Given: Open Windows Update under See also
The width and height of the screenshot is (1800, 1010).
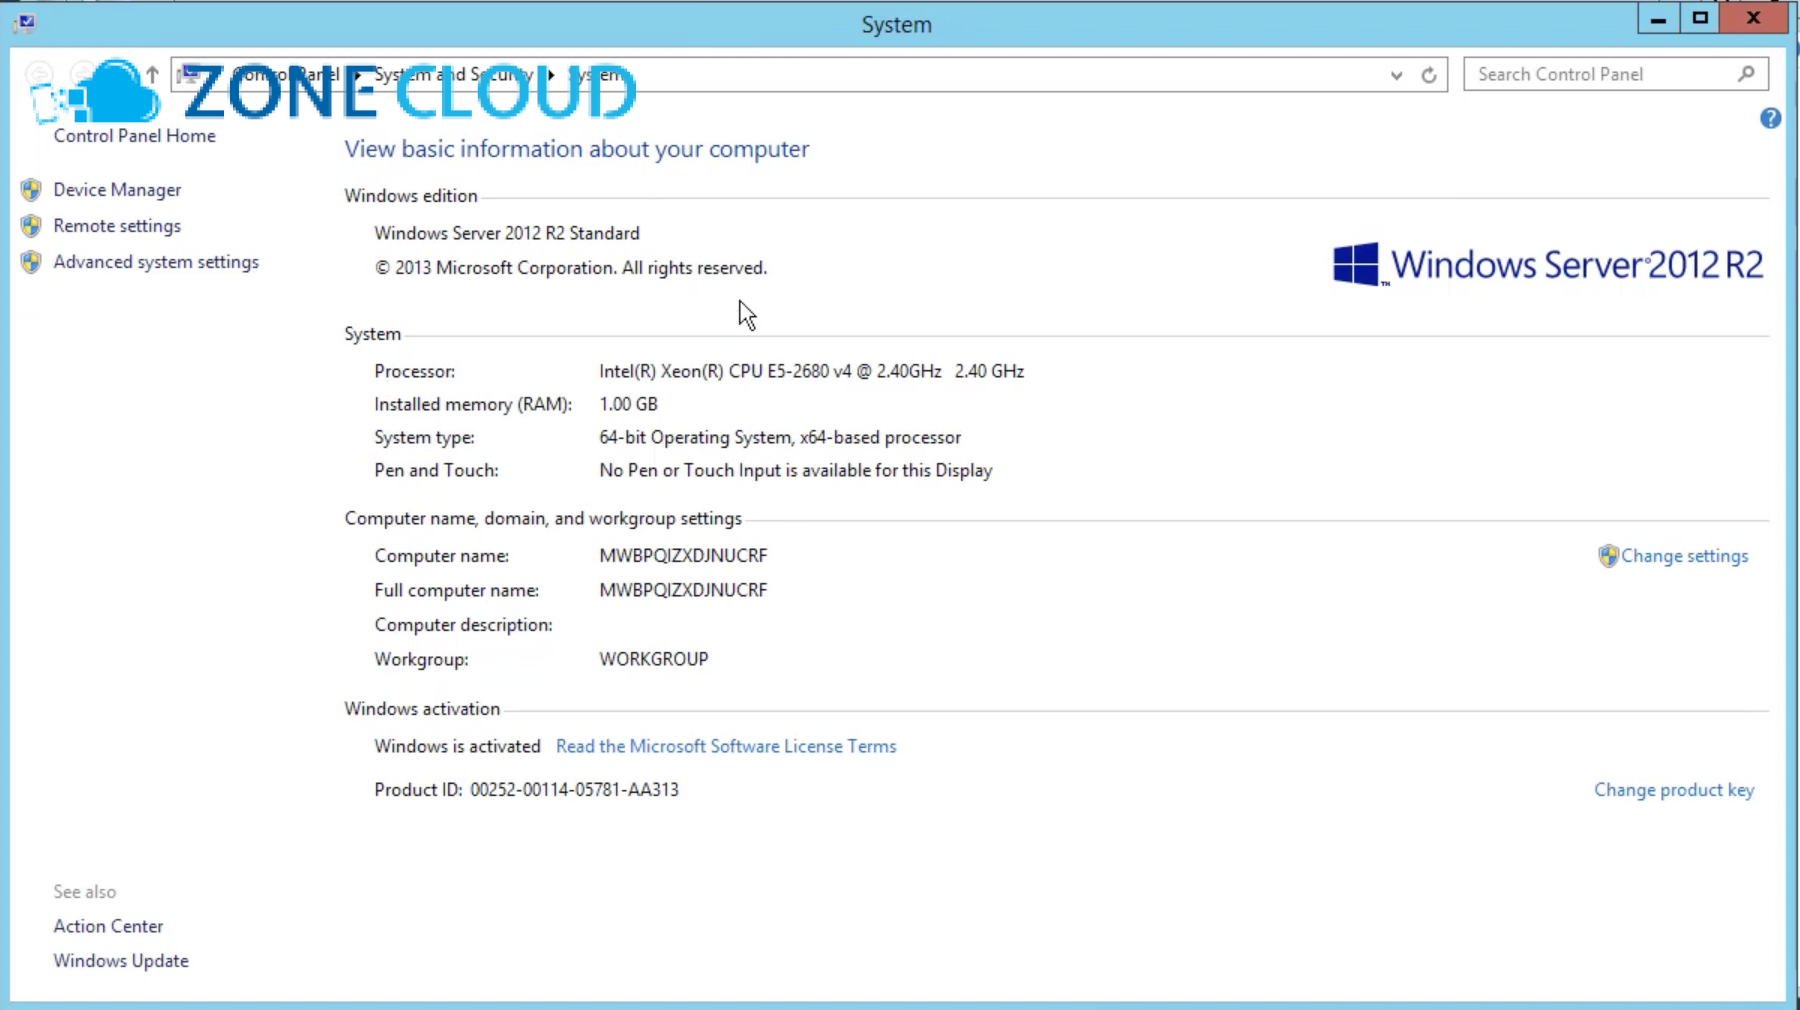Looking at the screenshot, I should point(121,961).
